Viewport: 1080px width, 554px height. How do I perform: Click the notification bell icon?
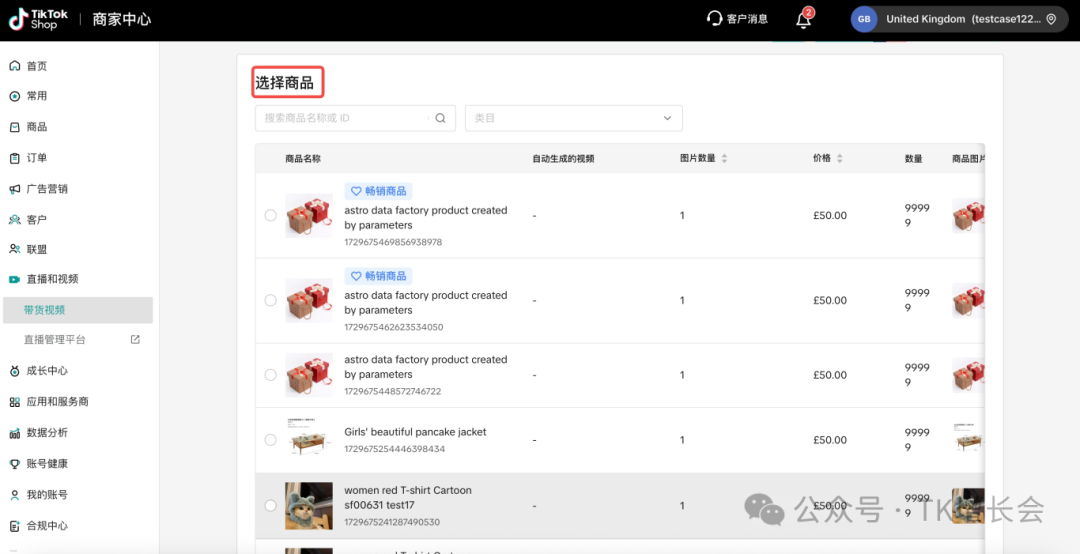tap(803, 19)
